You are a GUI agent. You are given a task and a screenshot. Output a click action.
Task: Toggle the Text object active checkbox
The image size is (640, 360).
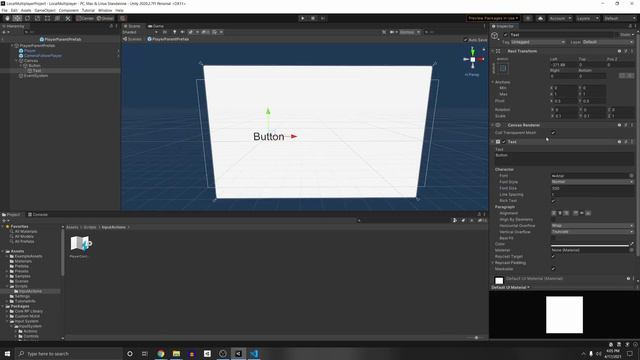[x=505, y=35]
